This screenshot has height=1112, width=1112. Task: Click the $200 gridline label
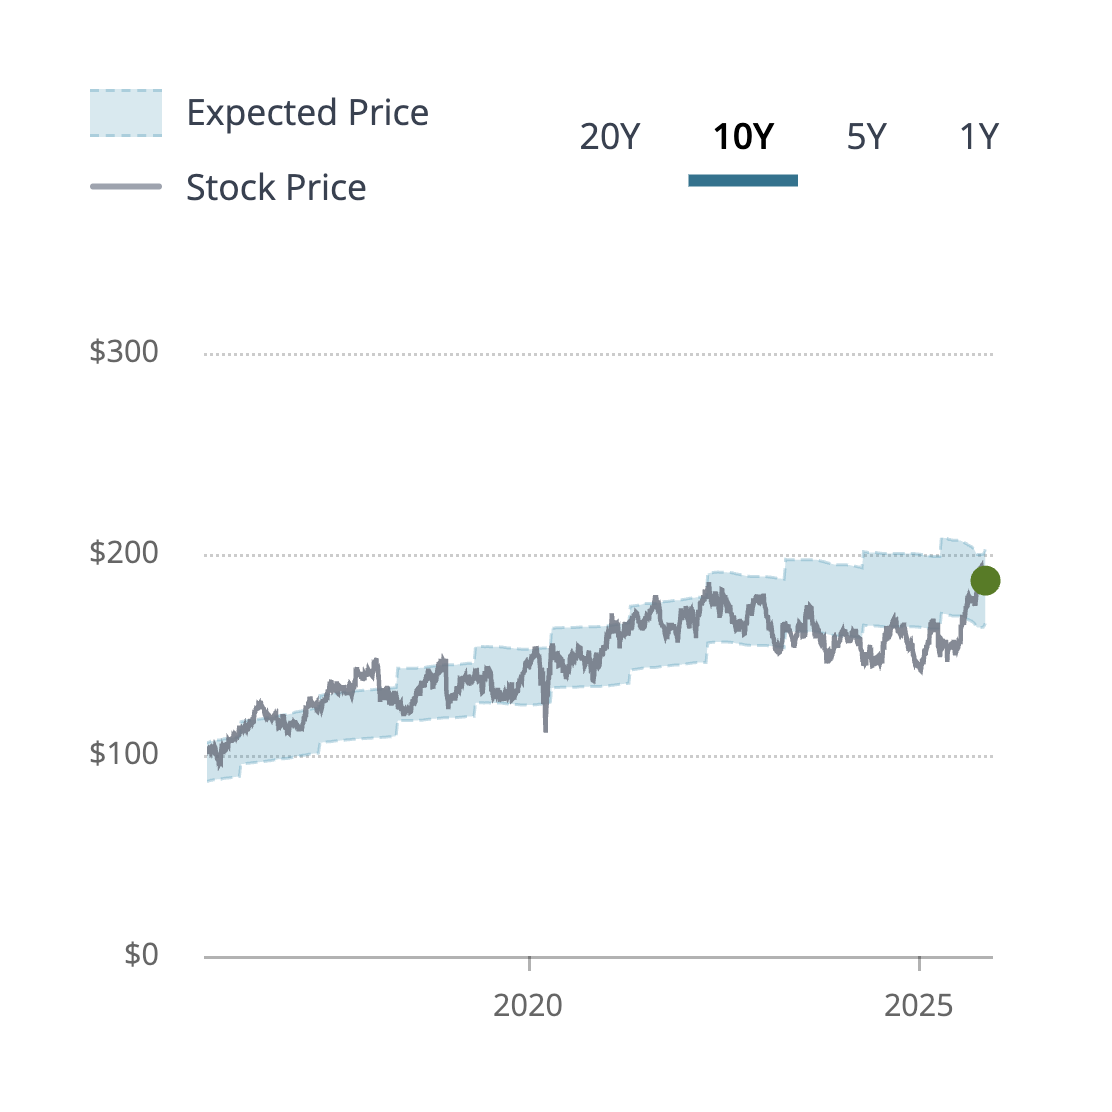pos(124,552)
